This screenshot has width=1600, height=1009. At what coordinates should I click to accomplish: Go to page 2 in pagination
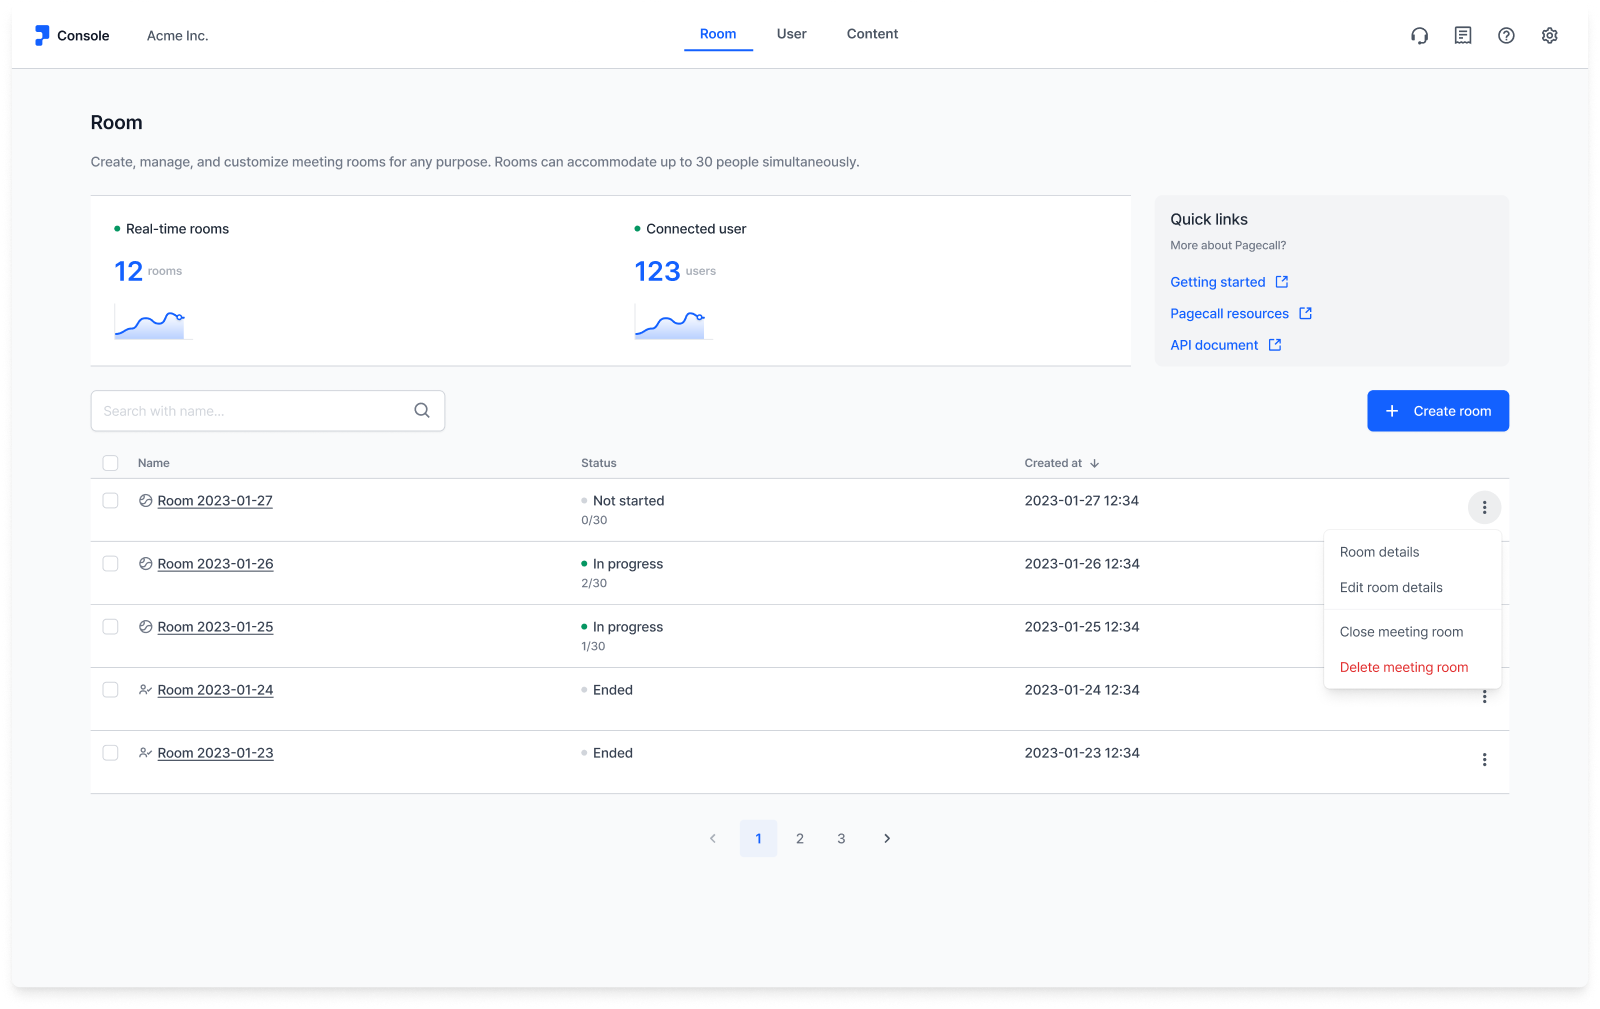tap(800, 839)
